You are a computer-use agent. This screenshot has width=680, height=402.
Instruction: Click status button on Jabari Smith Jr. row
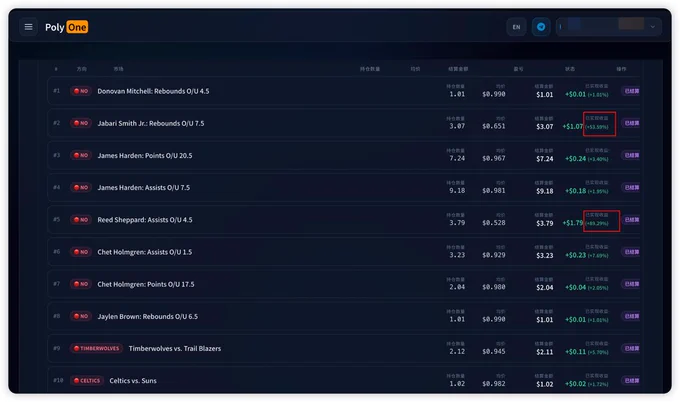point(631,123)
